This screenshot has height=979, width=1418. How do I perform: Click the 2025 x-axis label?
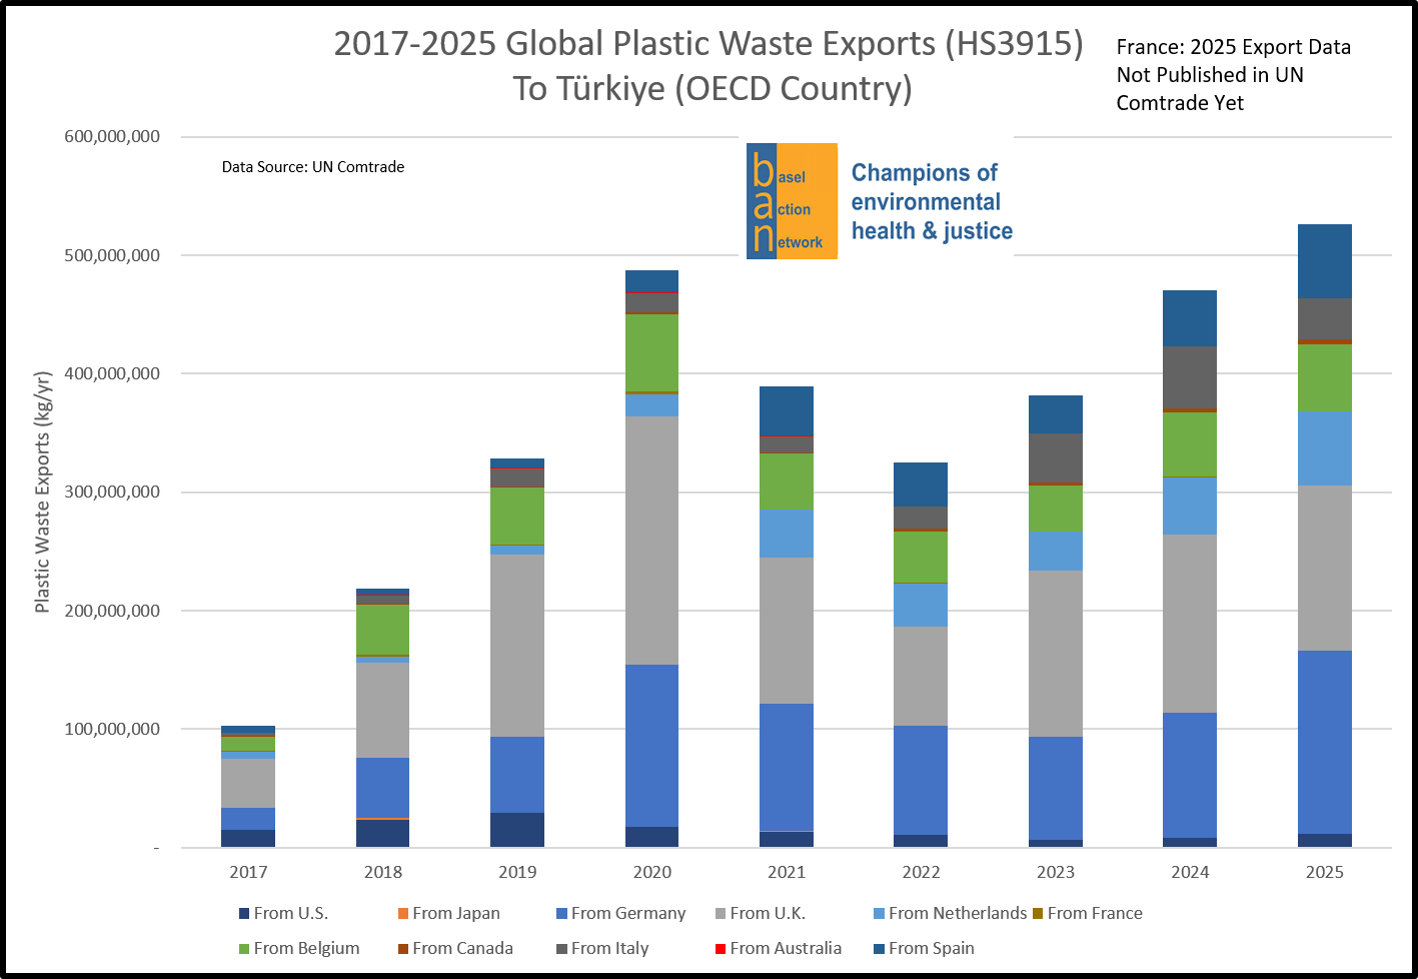[1325, 872]
